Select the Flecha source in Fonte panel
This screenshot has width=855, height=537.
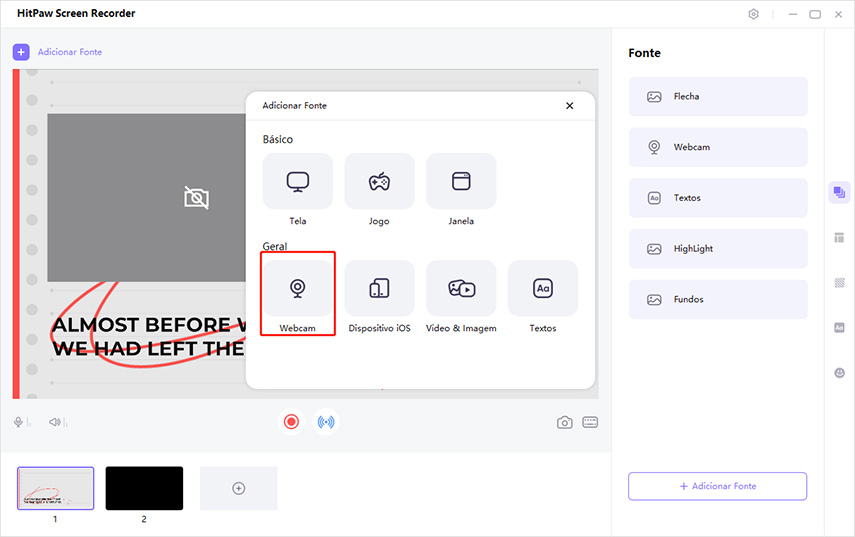[x=718, y=96]
